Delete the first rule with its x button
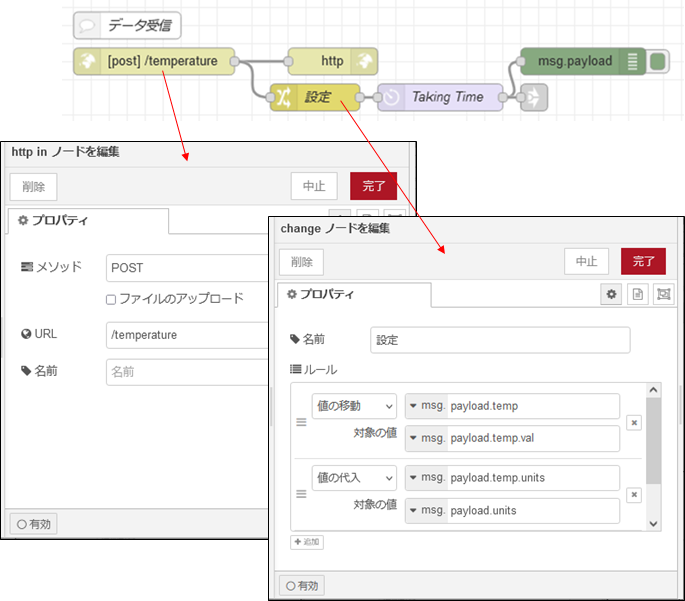685x601 pixels. [x=633, y=423]
